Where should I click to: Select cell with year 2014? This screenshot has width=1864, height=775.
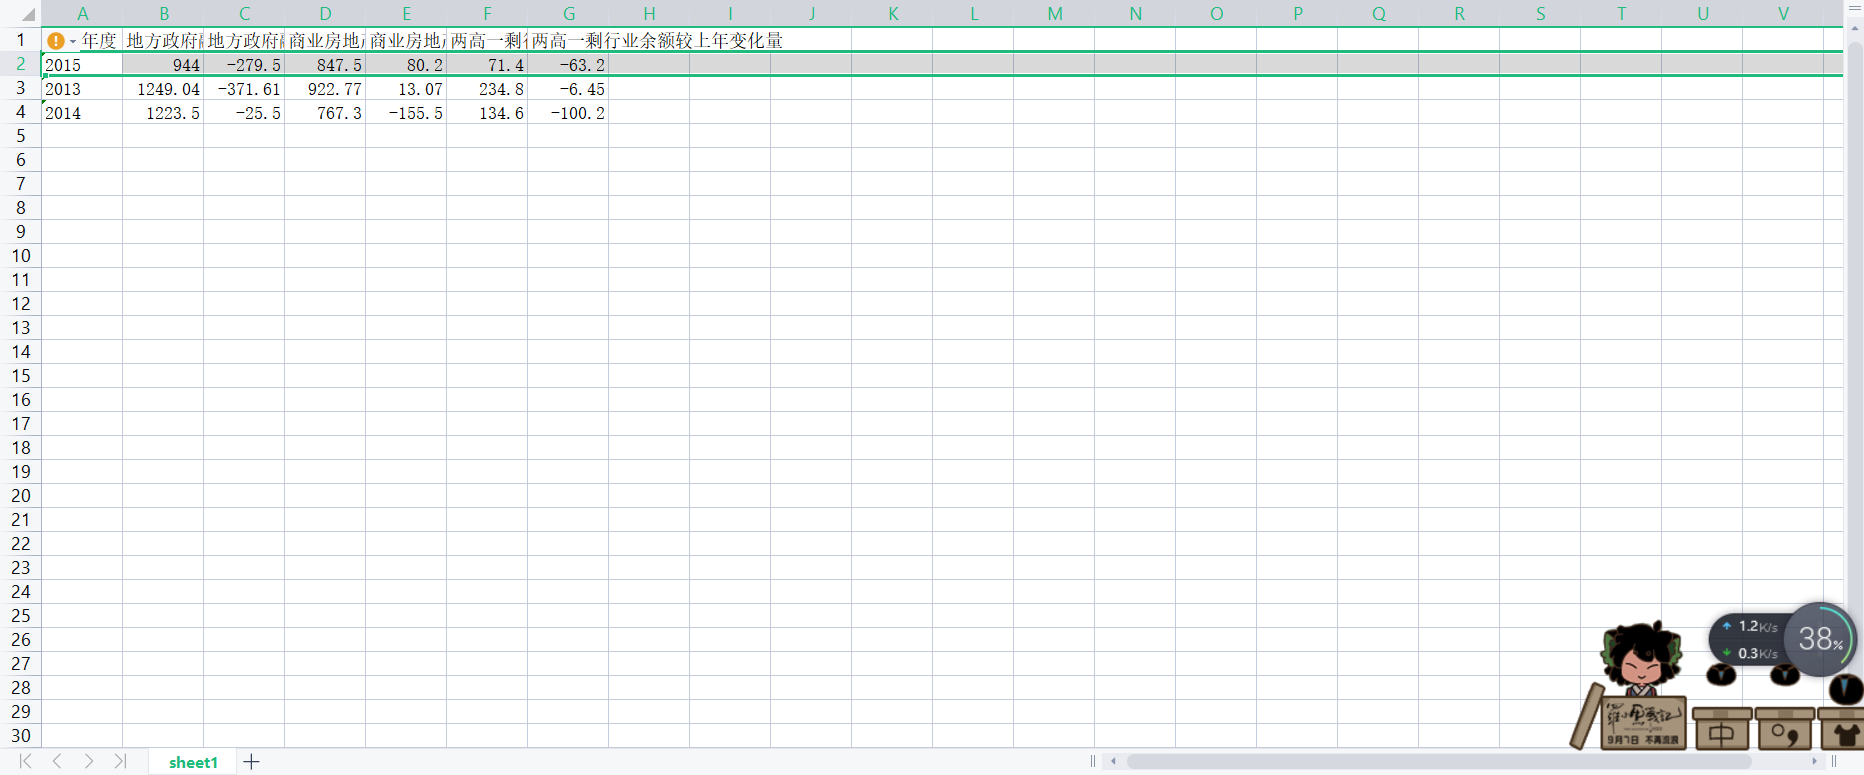click(82, 113)
